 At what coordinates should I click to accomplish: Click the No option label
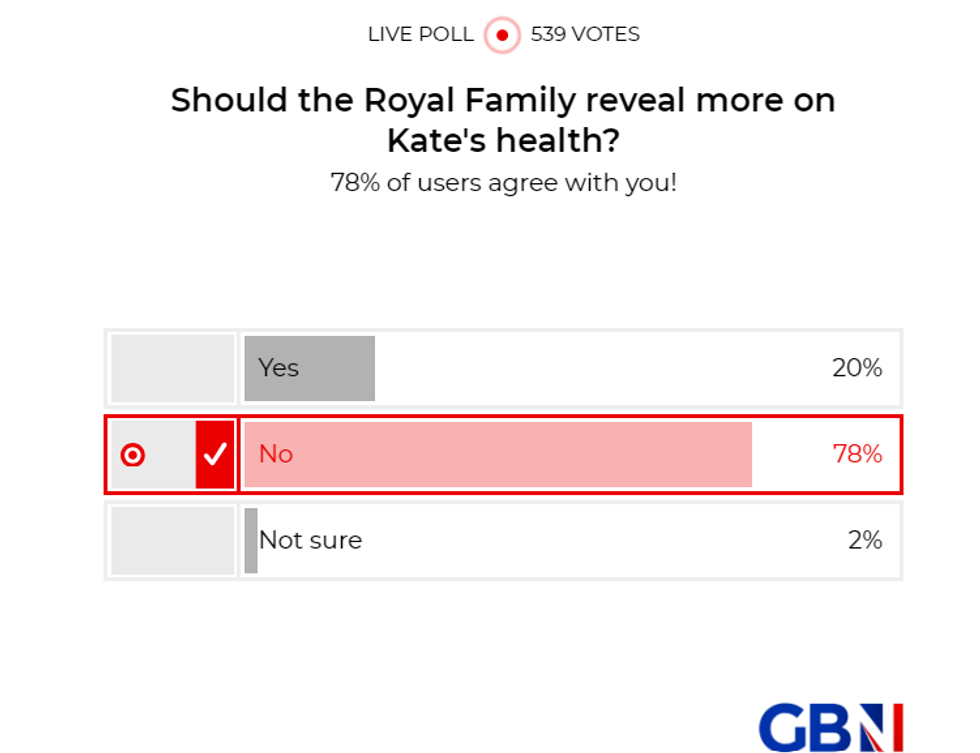tap(276, 454)
